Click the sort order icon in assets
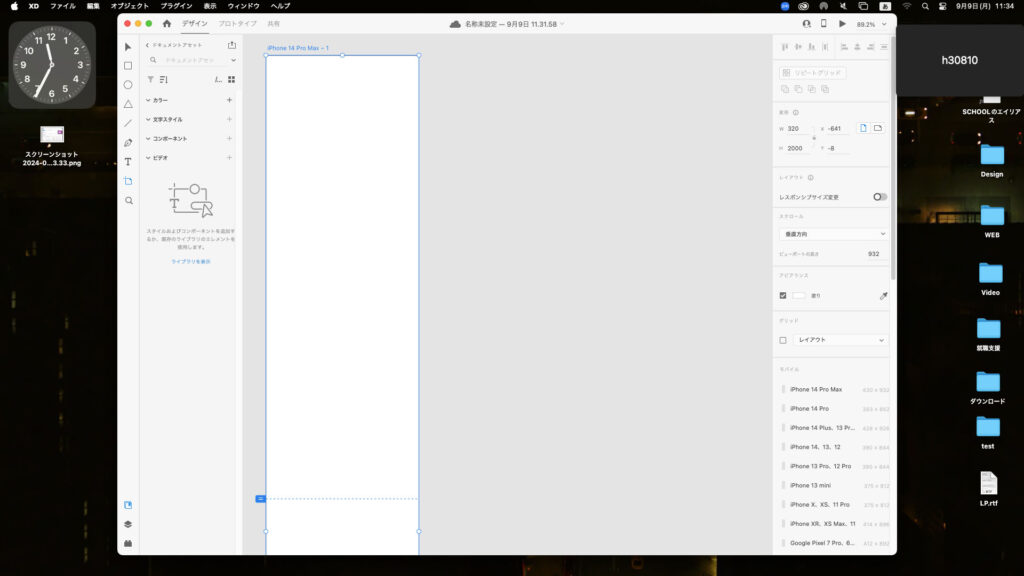 pos(164,80)
